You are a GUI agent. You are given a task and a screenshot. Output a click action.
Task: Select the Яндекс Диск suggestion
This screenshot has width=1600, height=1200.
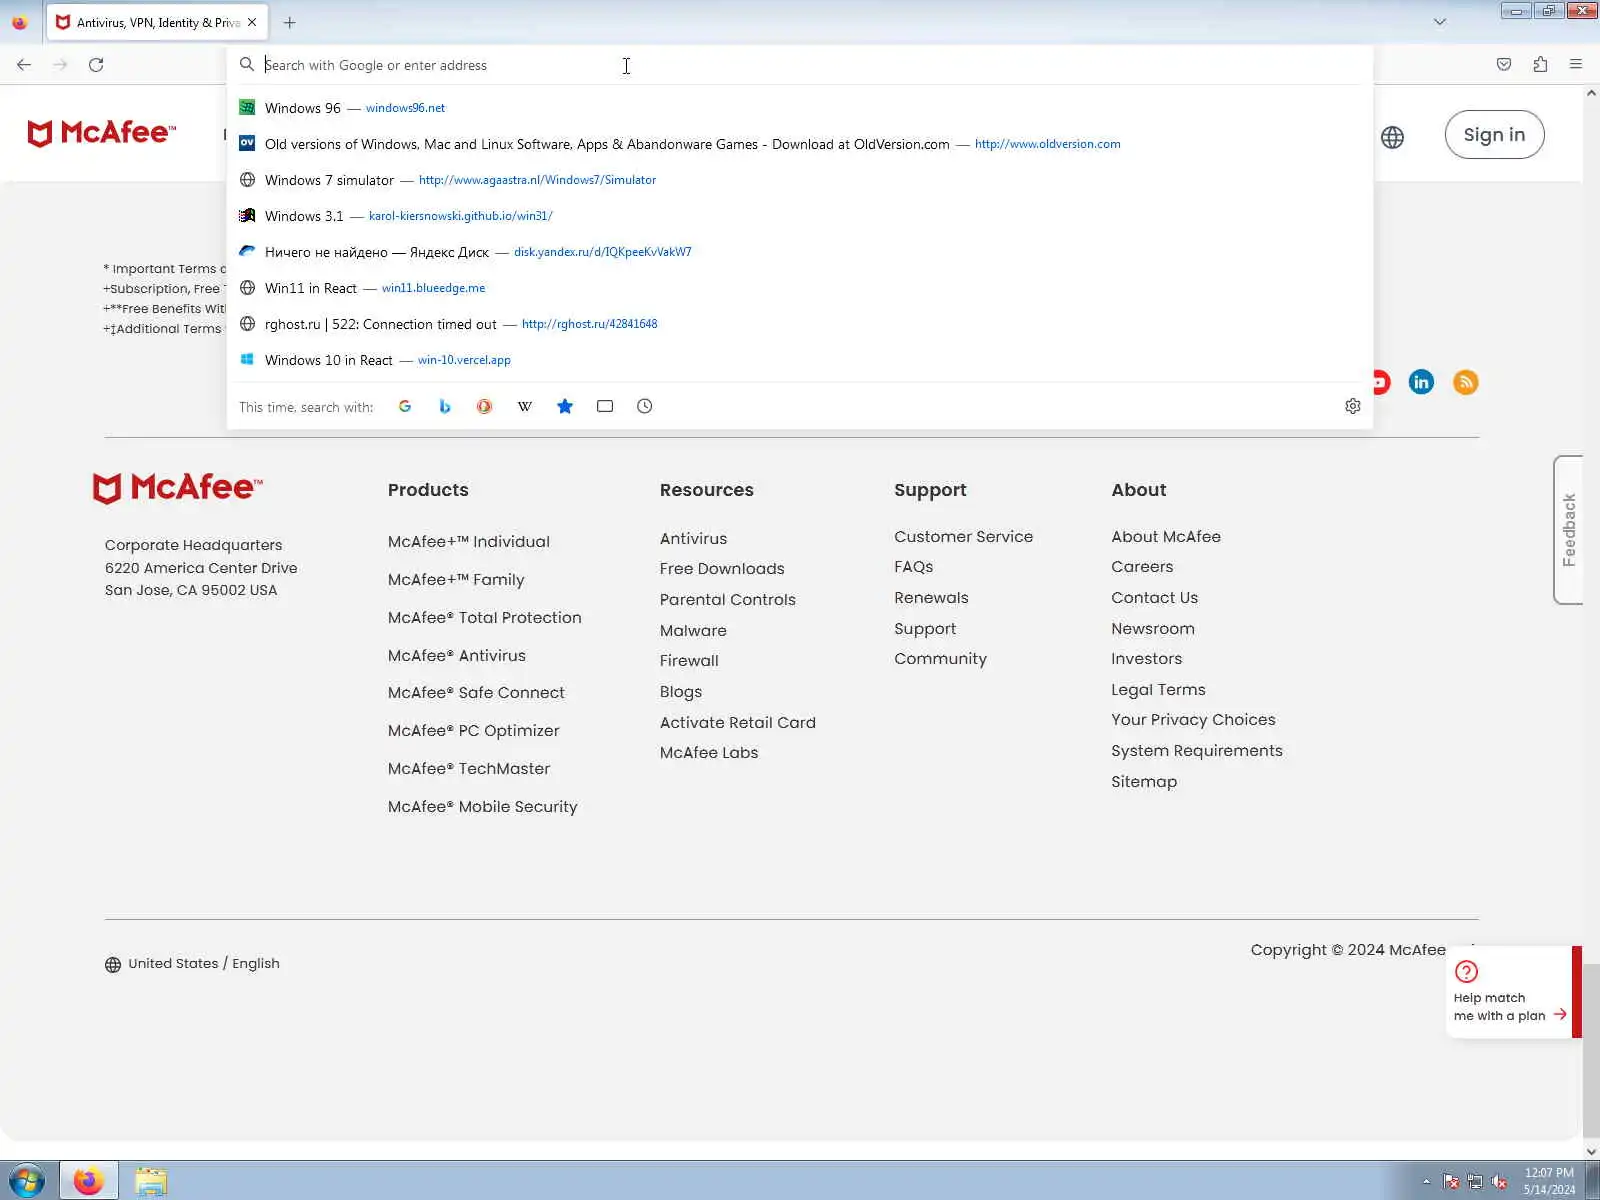[800, 252]
